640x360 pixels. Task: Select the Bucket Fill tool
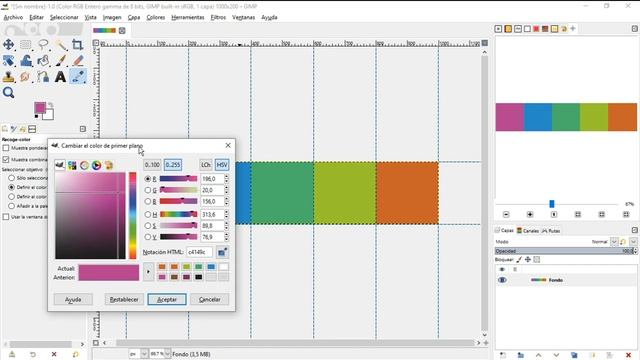click(43, 61)
